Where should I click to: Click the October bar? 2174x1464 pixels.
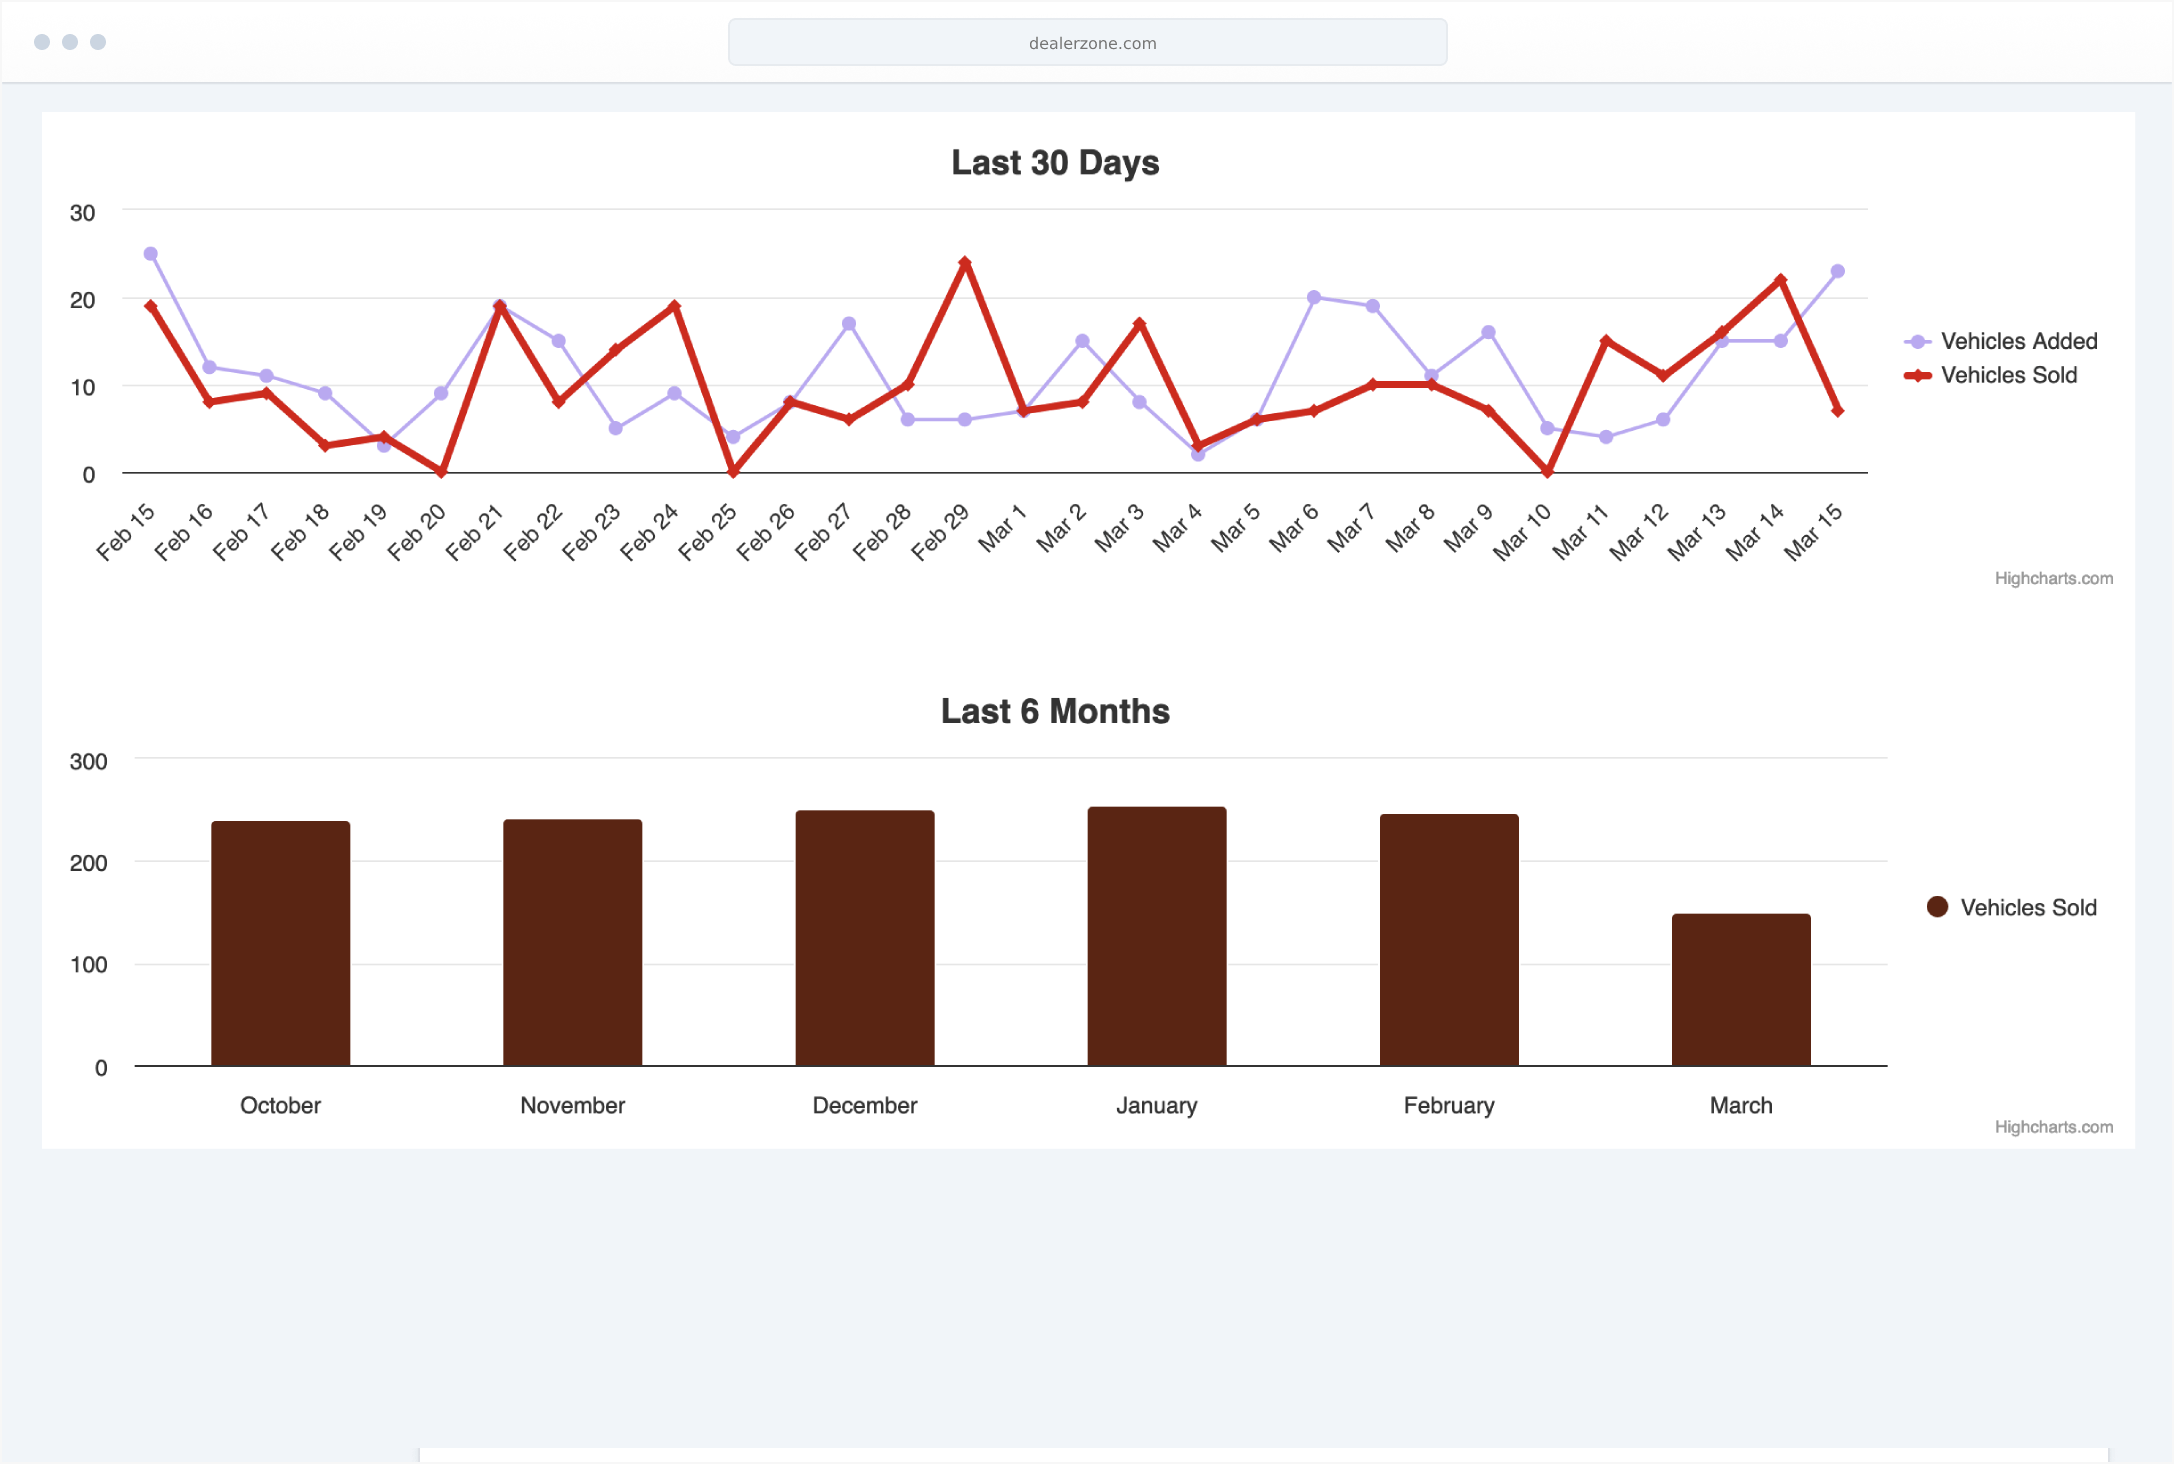tap(280, 943)
